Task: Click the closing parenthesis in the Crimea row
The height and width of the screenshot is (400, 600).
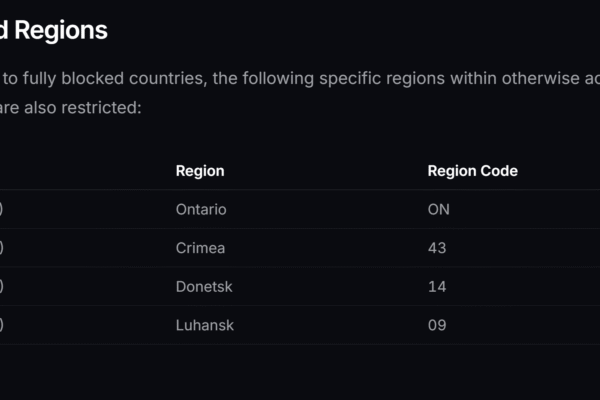Action: pyautogui.click(x=2, y=248)
